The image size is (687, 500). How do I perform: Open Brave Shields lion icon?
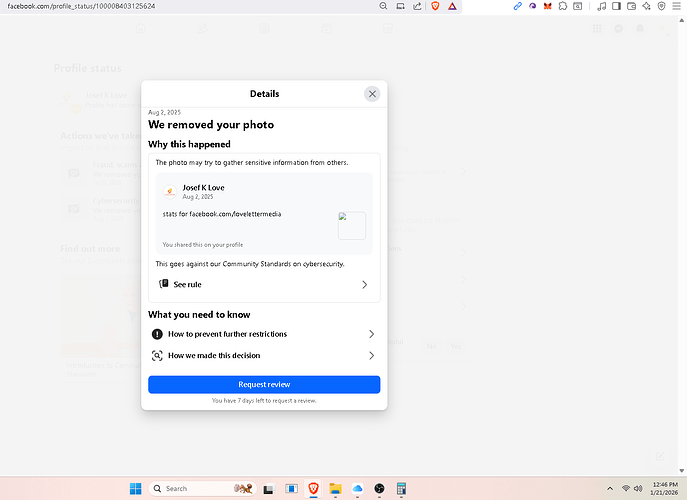click(435, 6)
